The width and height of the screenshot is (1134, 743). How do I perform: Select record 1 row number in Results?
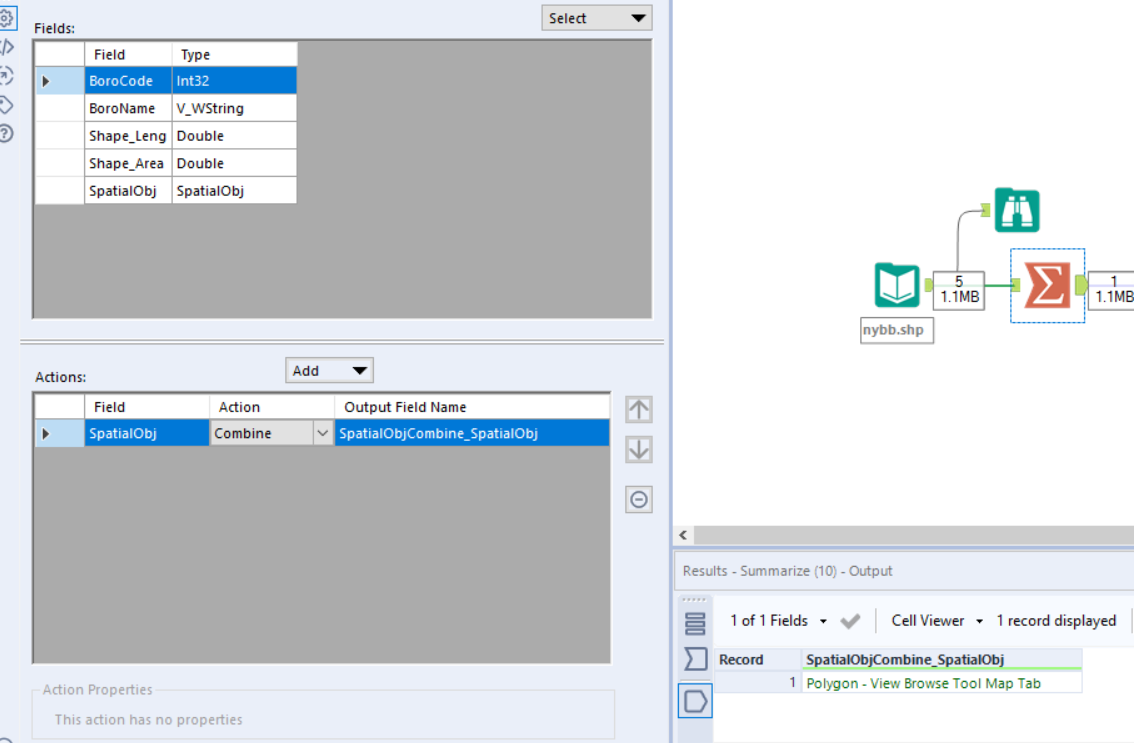coord(758,683)
